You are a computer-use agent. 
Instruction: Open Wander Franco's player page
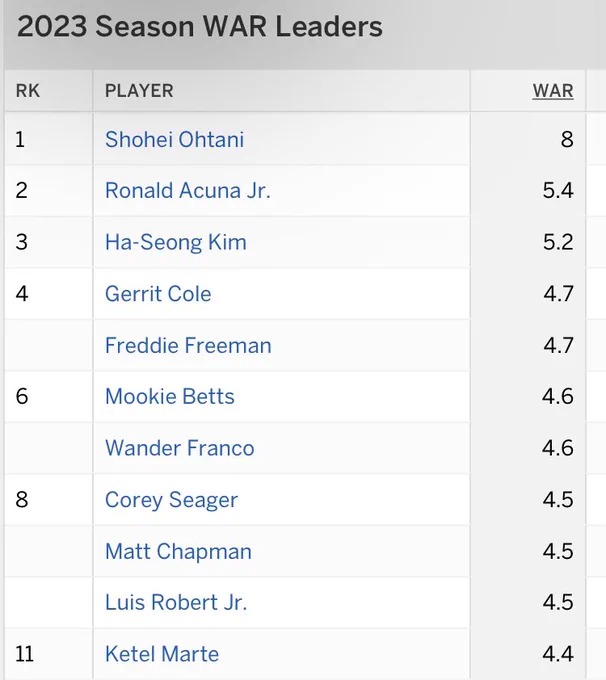(x=179, y=448)
